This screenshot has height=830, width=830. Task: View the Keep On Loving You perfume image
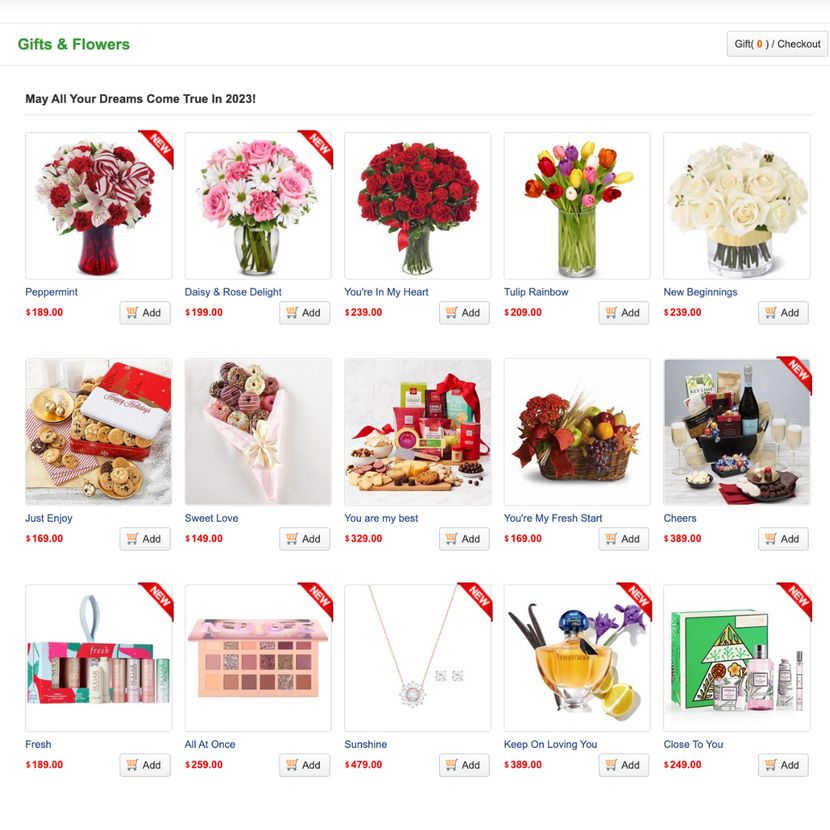[577, 658]
